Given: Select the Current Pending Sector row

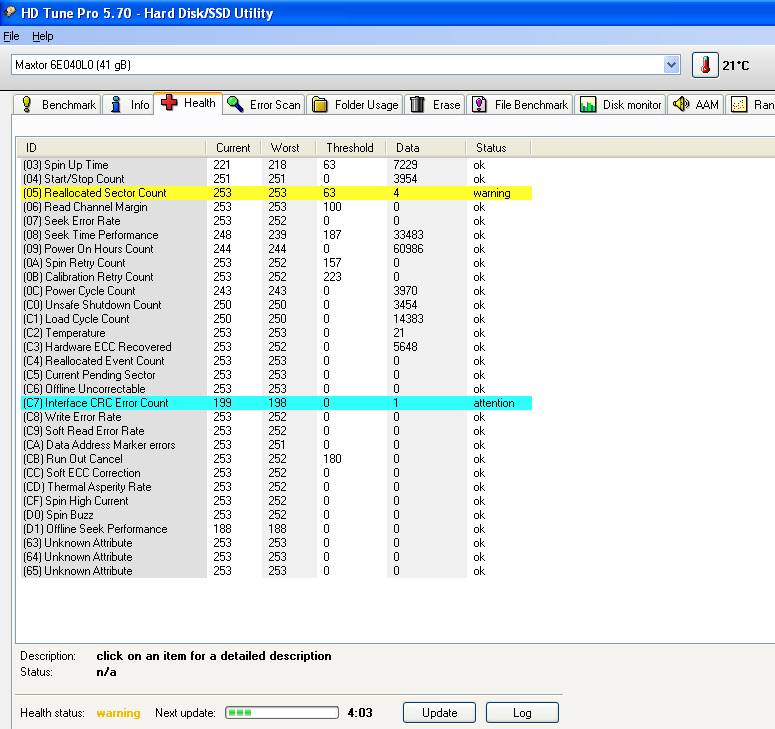Looking at the screenshot, I should 276,375.
